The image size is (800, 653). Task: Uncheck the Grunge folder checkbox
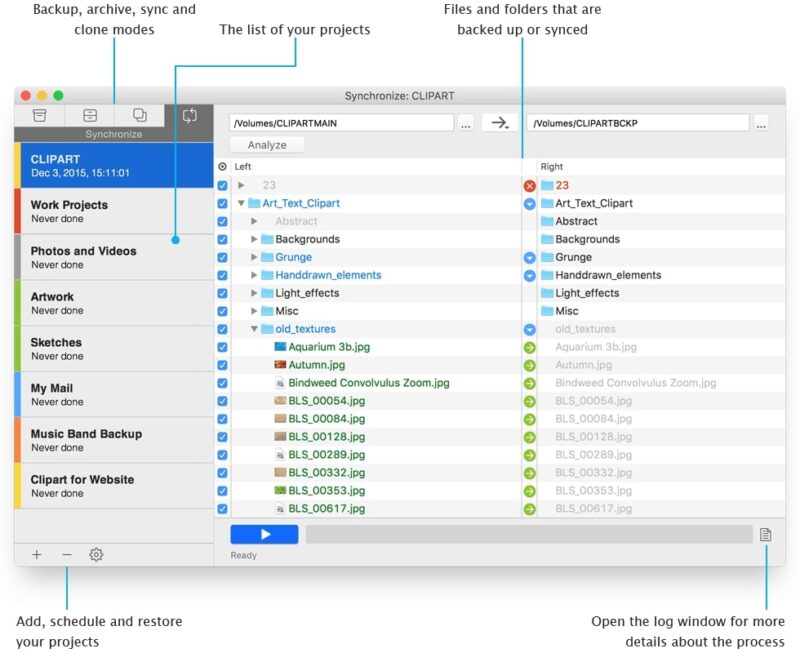[x=222, y=257]
